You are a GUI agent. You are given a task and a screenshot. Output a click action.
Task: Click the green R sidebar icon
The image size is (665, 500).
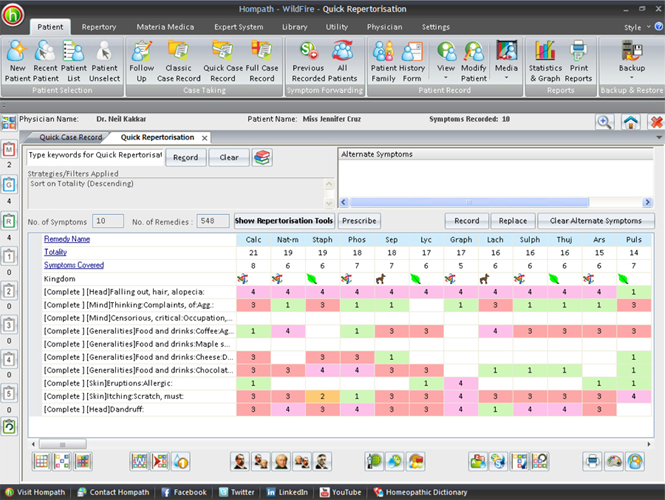click(x=9, y=221)
